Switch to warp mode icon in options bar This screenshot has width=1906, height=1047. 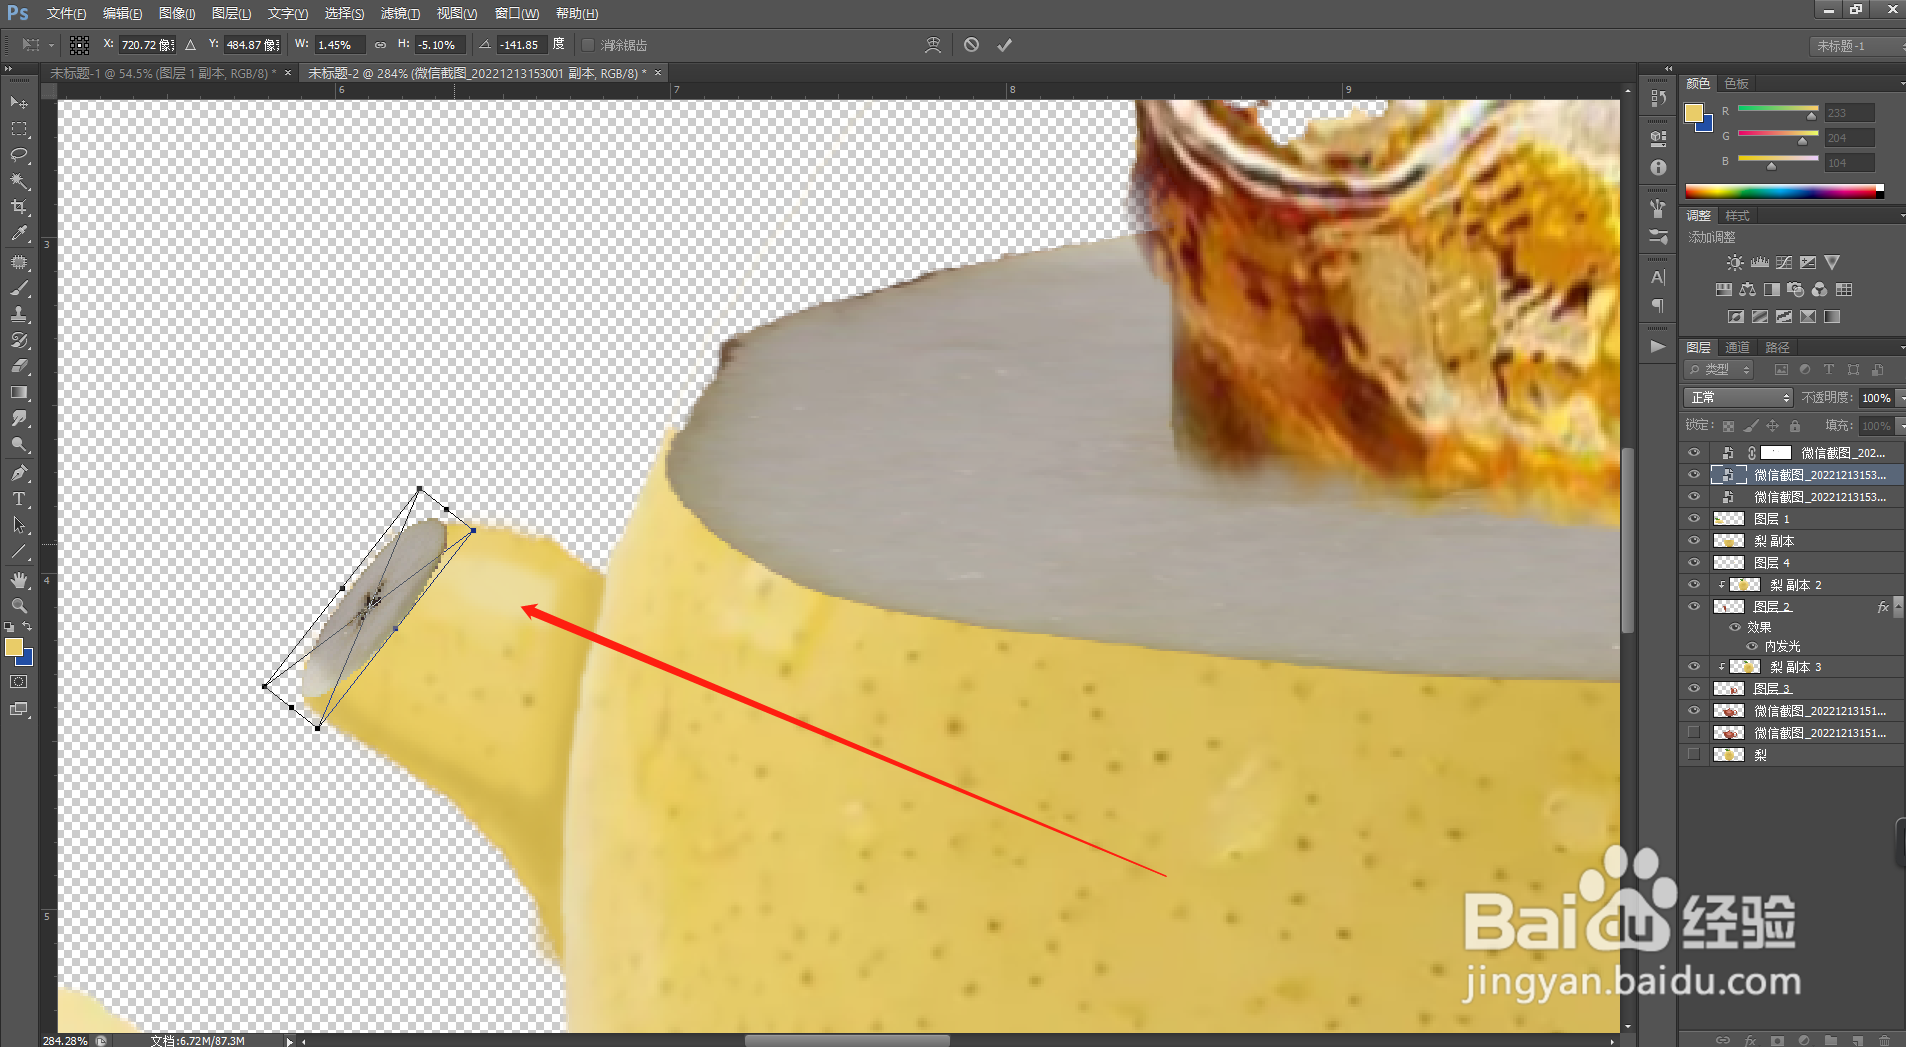coord(933,45)
